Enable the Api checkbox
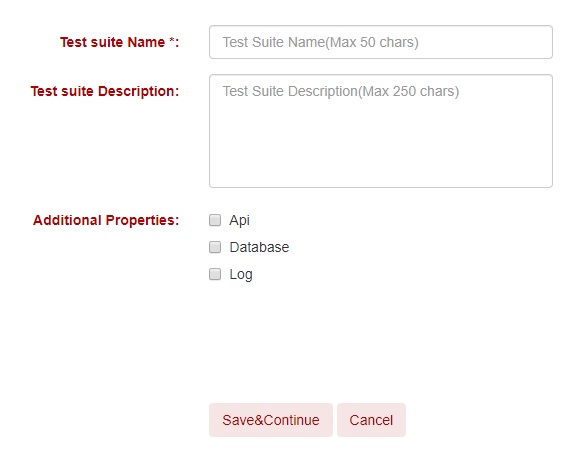585x449 pixels. (215, 220)
